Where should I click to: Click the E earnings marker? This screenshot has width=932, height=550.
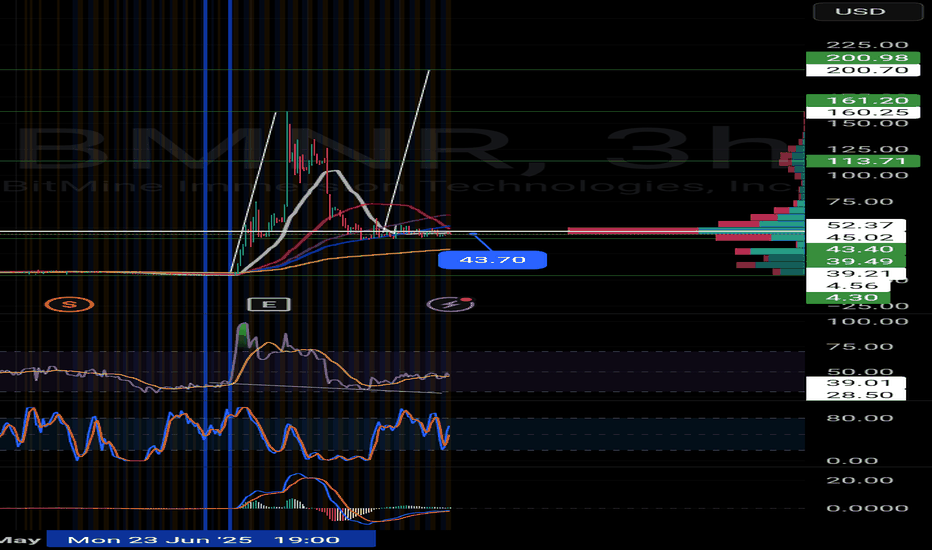pyautogui.click(x=269, y=304)
